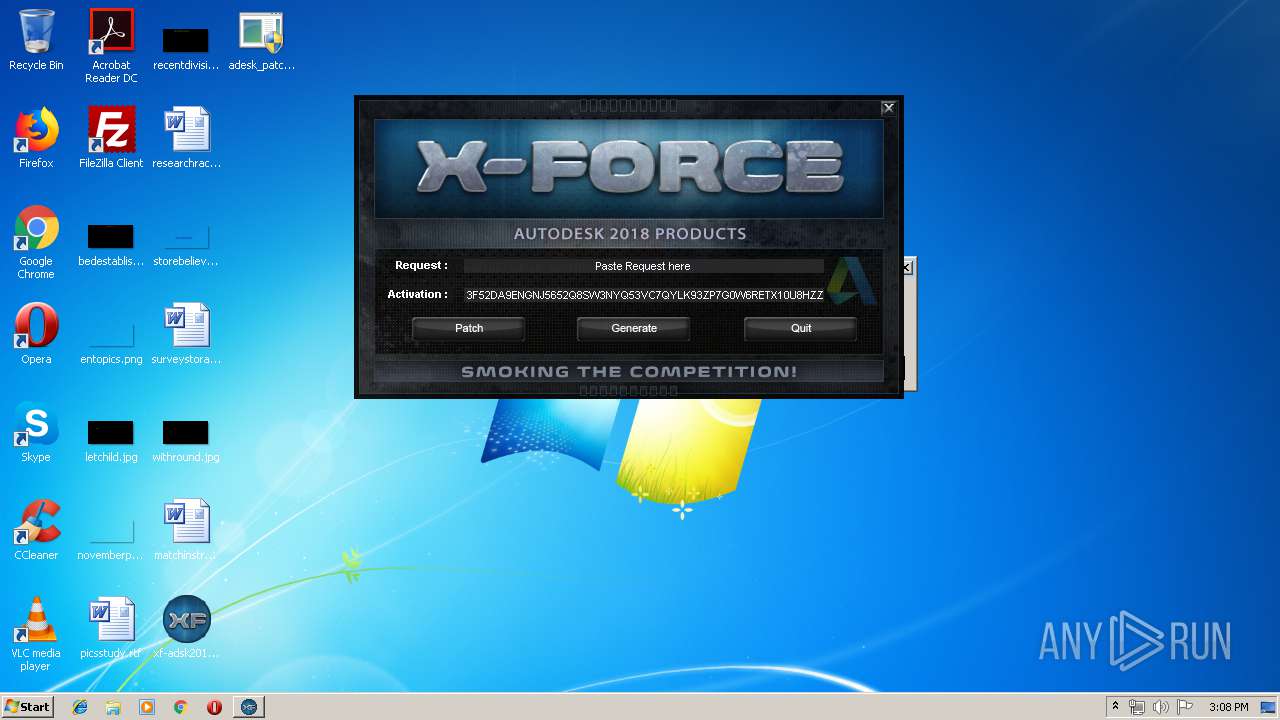The height and width of the screenshot is (720, 1280).
Task: Select the storebeliev... desktop file
Action: point(186,246)
